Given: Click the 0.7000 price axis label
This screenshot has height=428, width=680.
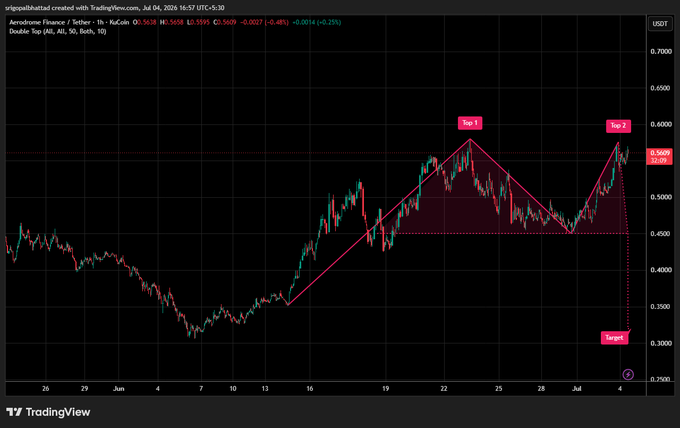Looking at the screenshot, I should (x=661, y=52).
